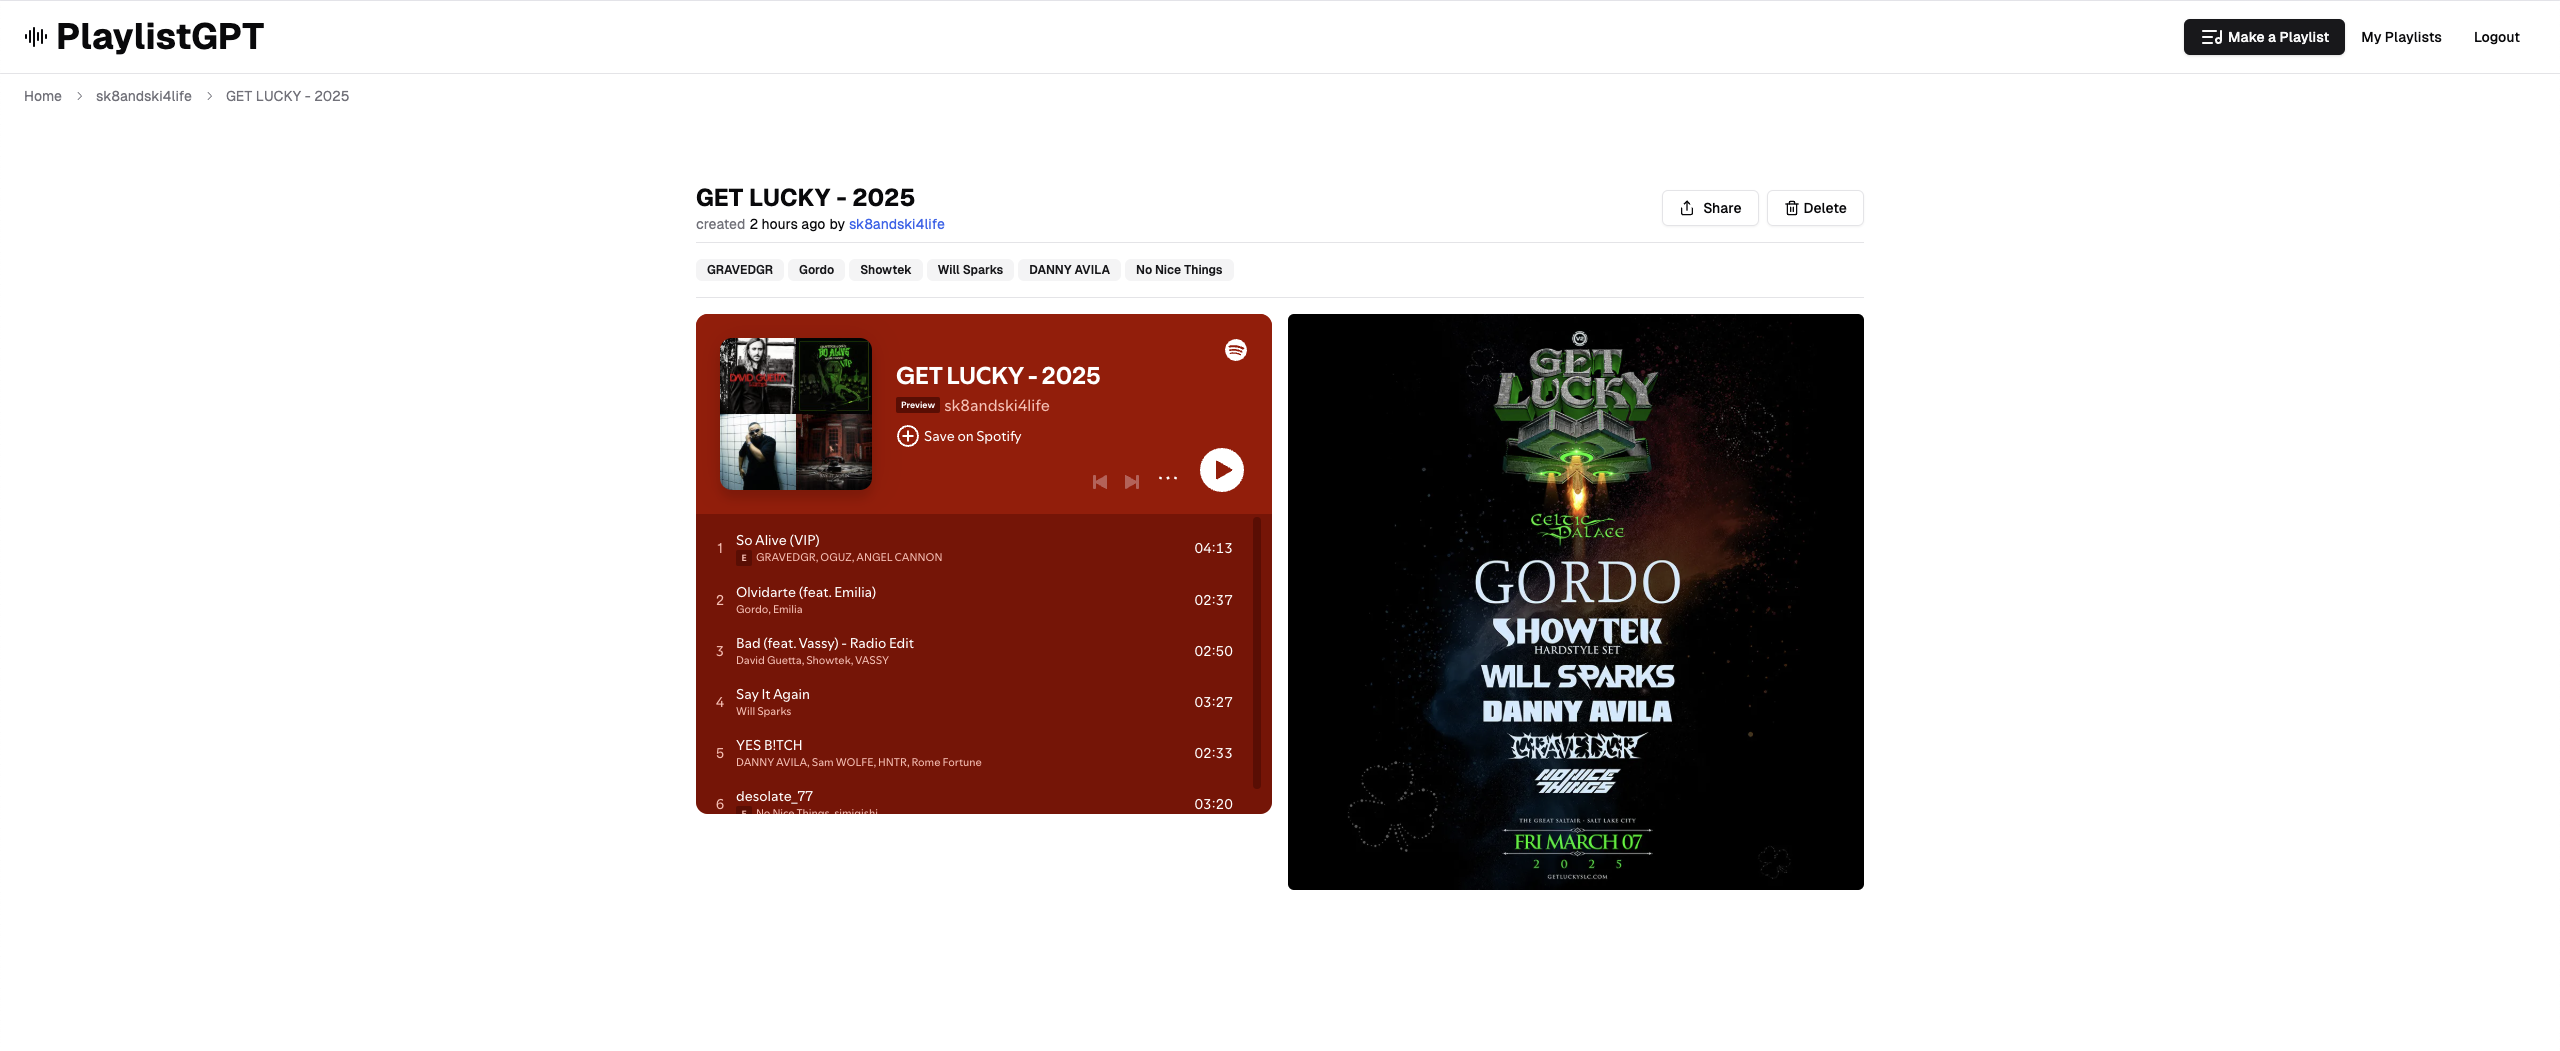The width and height of the screenshot is (2560, 1051).
Task: Open the three-dot more options menu
Action: (1168, 479)
